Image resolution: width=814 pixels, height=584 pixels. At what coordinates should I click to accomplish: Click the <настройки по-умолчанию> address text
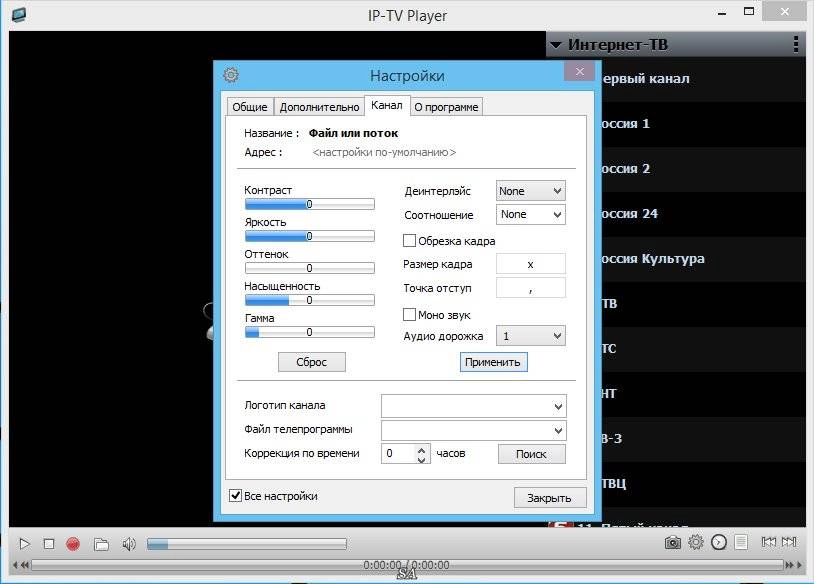[384, 153]
